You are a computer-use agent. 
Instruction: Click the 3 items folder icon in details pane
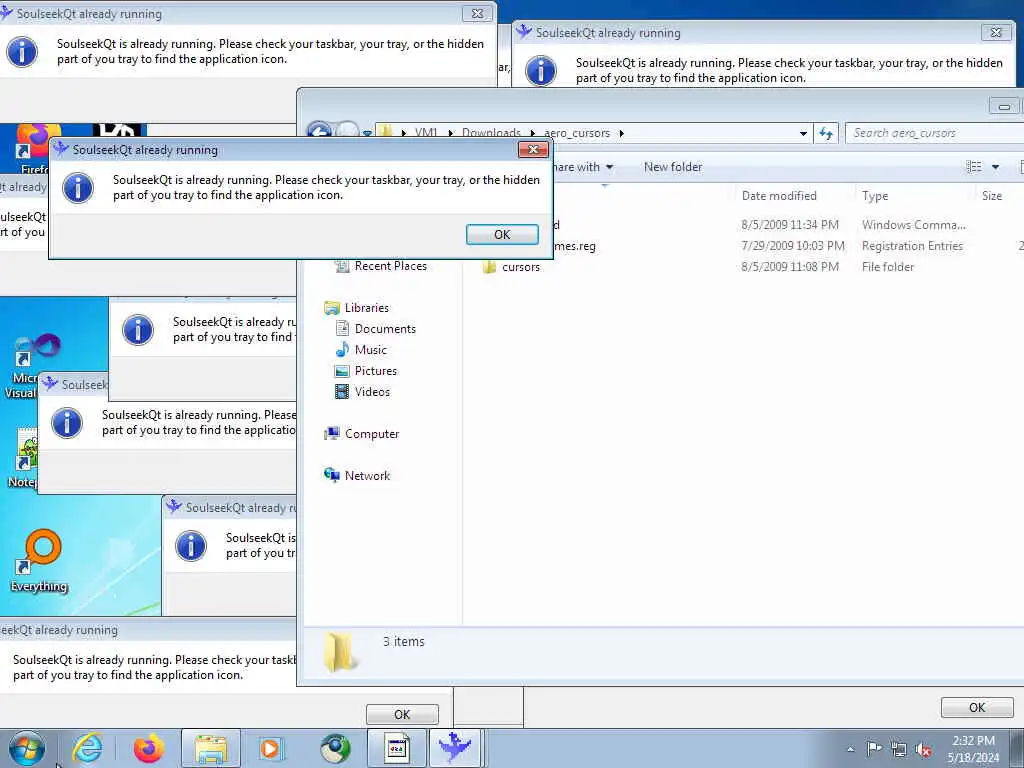[x=340, y=652]
